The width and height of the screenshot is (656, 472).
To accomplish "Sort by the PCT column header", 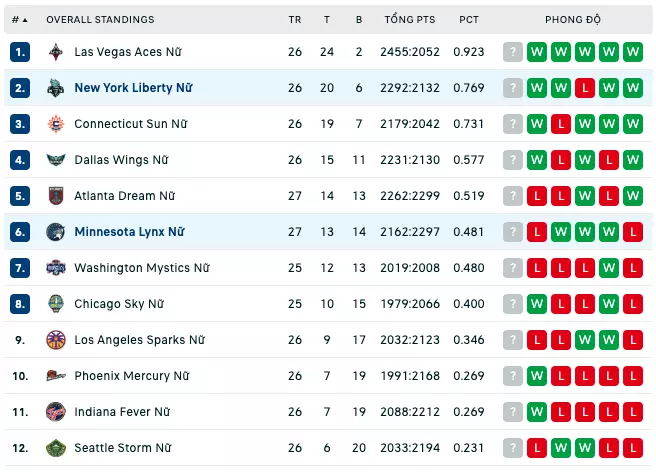I will pyautogui.click(x=469, y=20).
